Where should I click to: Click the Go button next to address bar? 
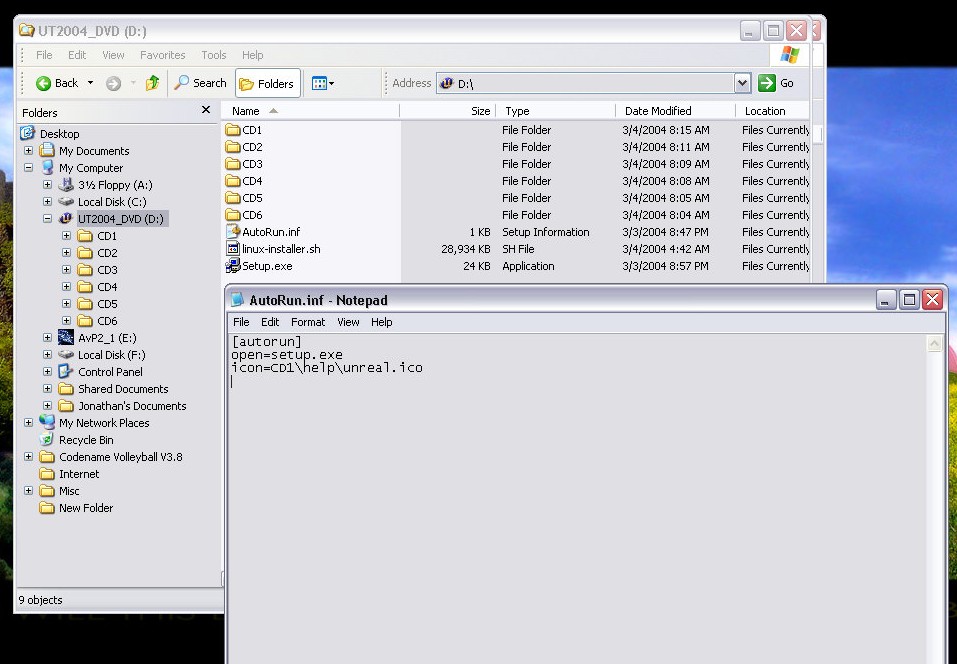coord(776,83)
